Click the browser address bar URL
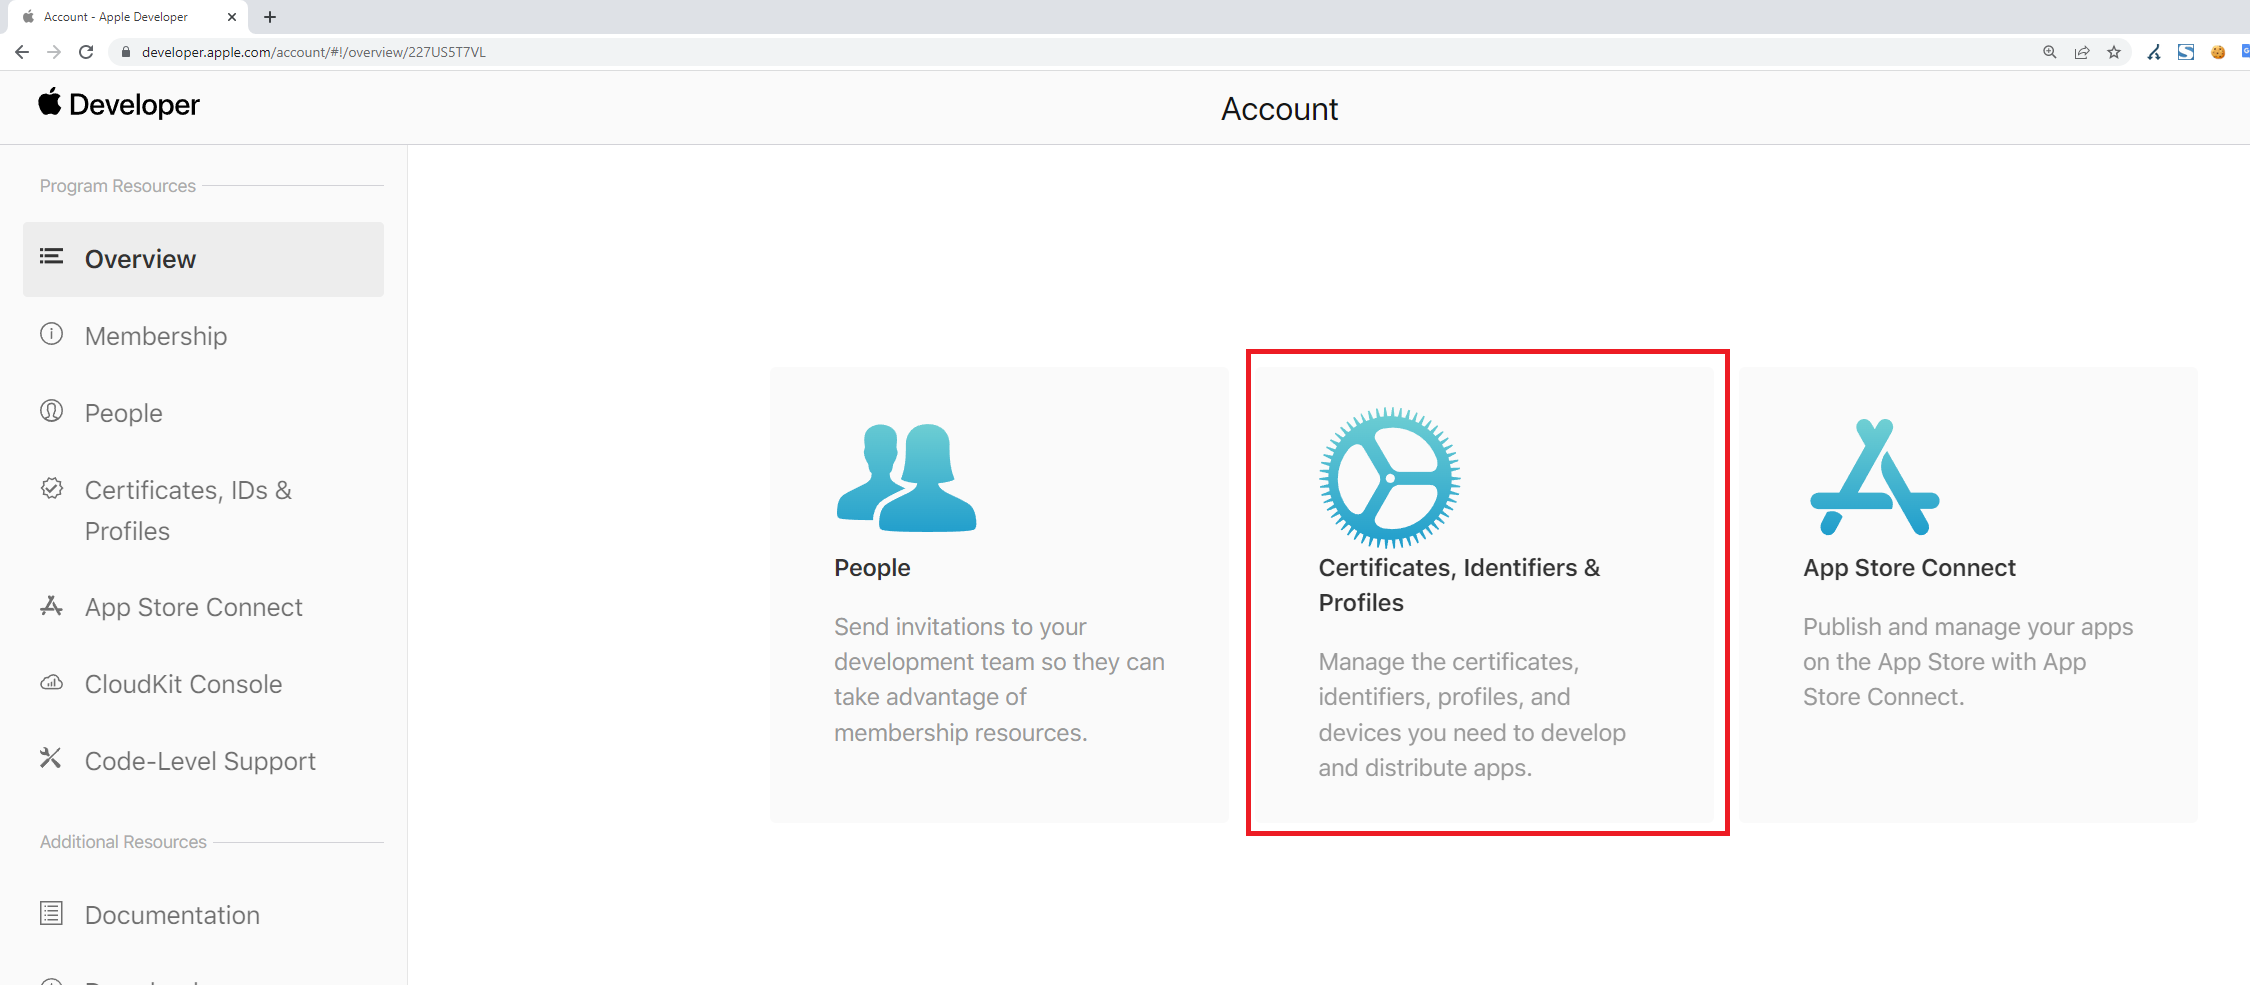This screenshot has width=2250, height=985. pyautogui.click(x=313, y=52)
